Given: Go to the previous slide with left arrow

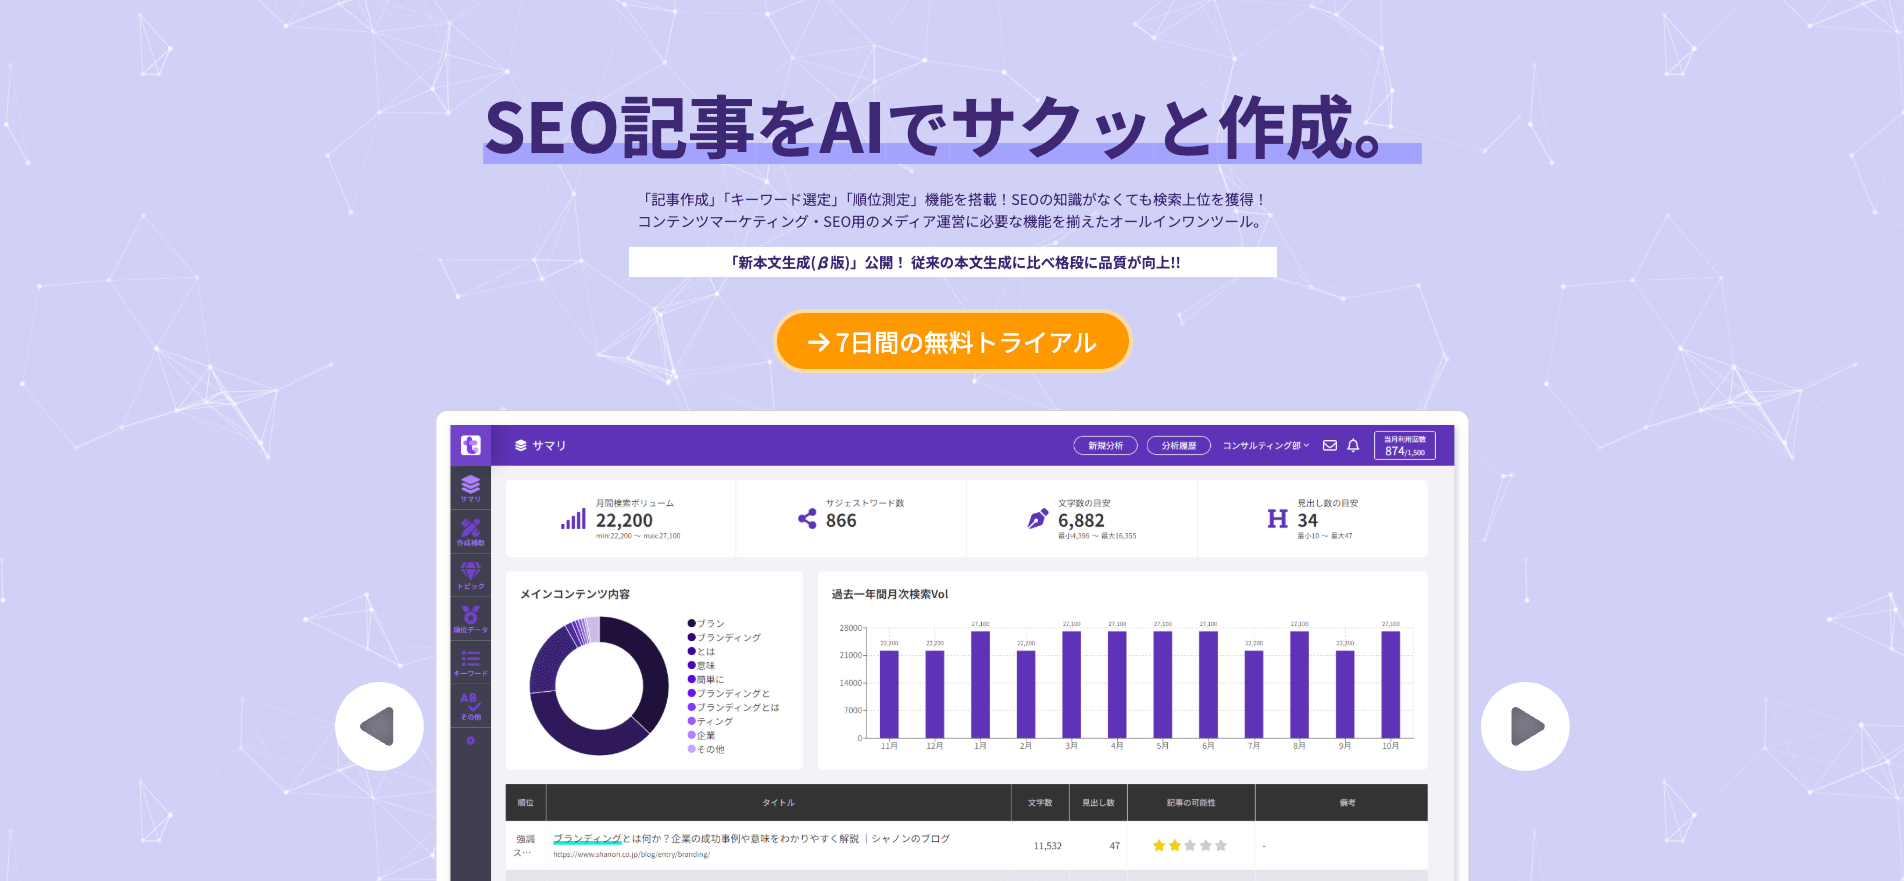Looking at the screenshot, I should tap(379, 726).
